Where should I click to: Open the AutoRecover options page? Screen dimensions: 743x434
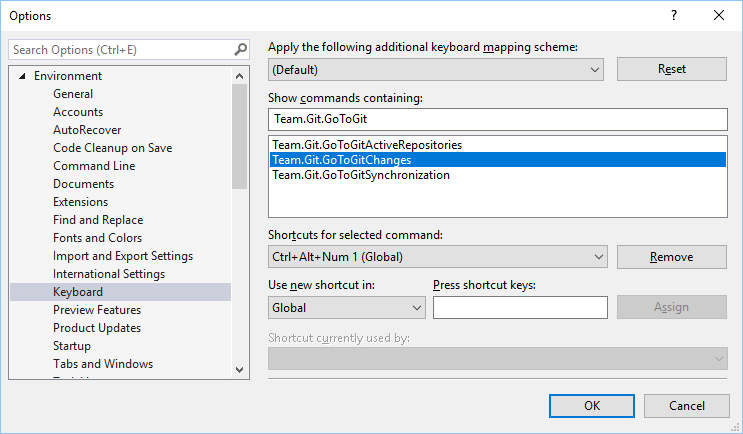tap(87, 130)
